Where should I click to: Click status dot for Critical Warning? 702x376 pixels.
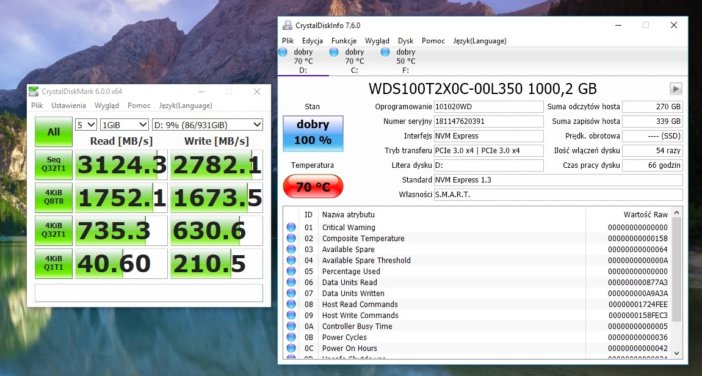[x=291, y=227]
